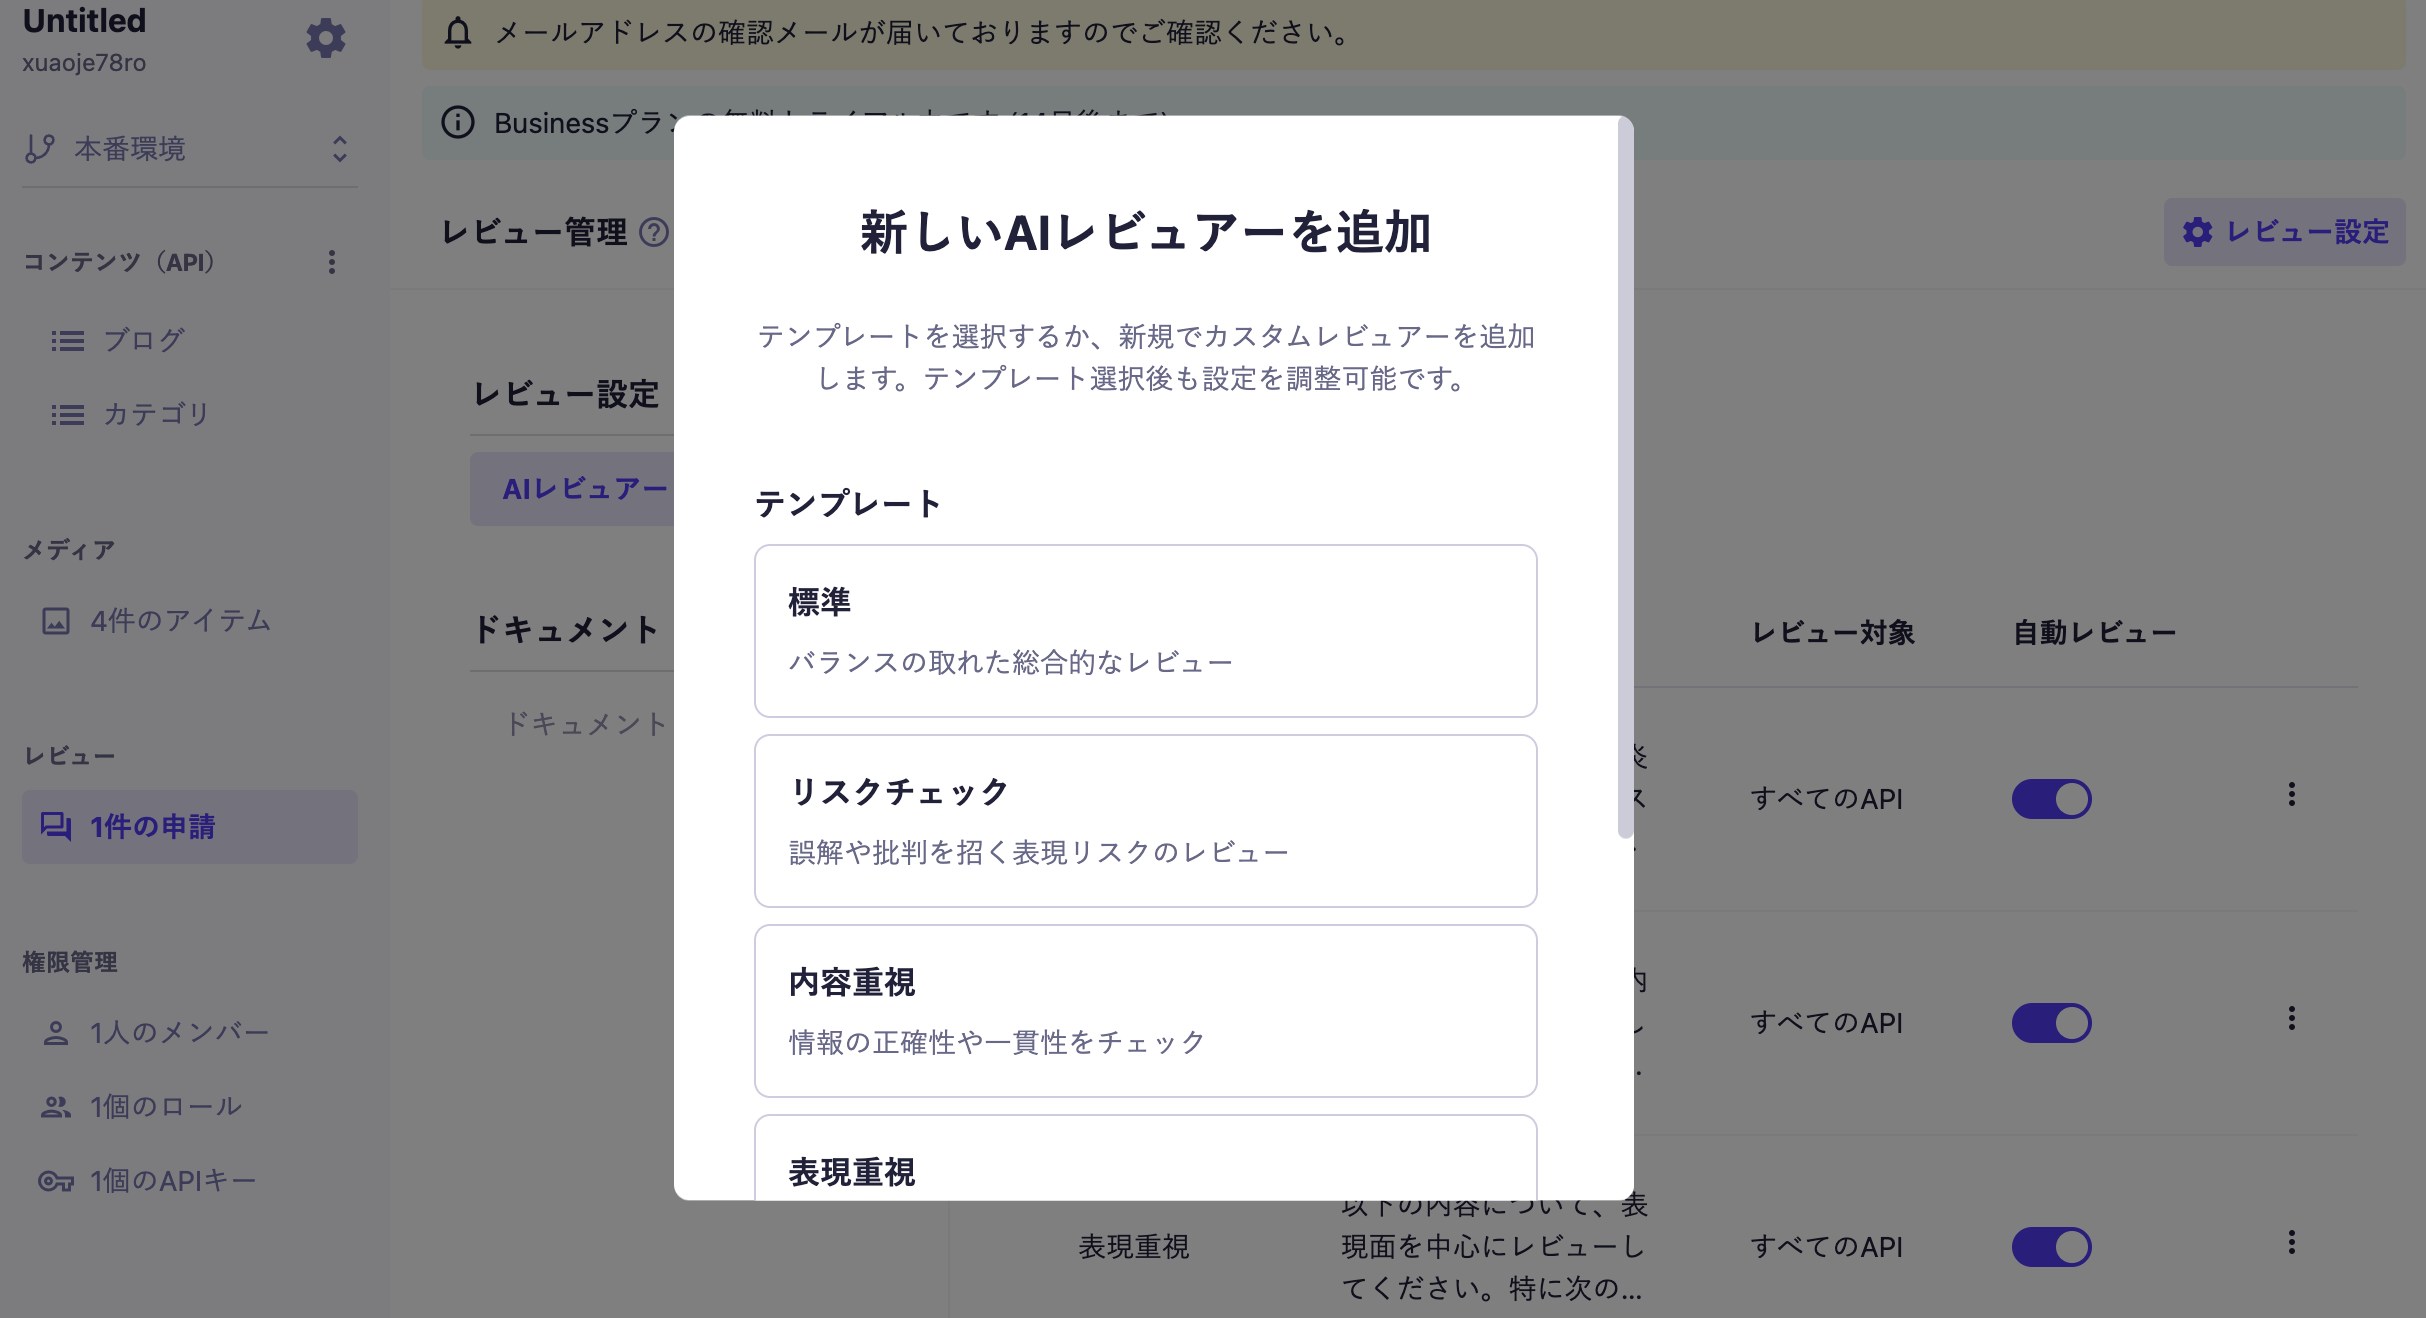Image resolution: width=2426 pixels, height=1318 pixels.
Task: Choose the リスクチェック template
Action: tap(1145, 820)
